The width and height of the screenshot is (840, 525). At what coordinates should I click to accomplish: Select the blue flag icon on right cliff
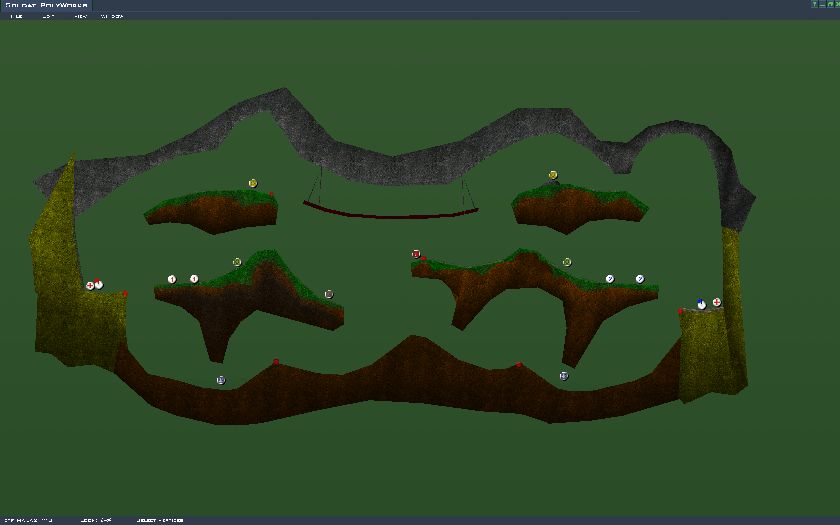click(x=701, y=303)
